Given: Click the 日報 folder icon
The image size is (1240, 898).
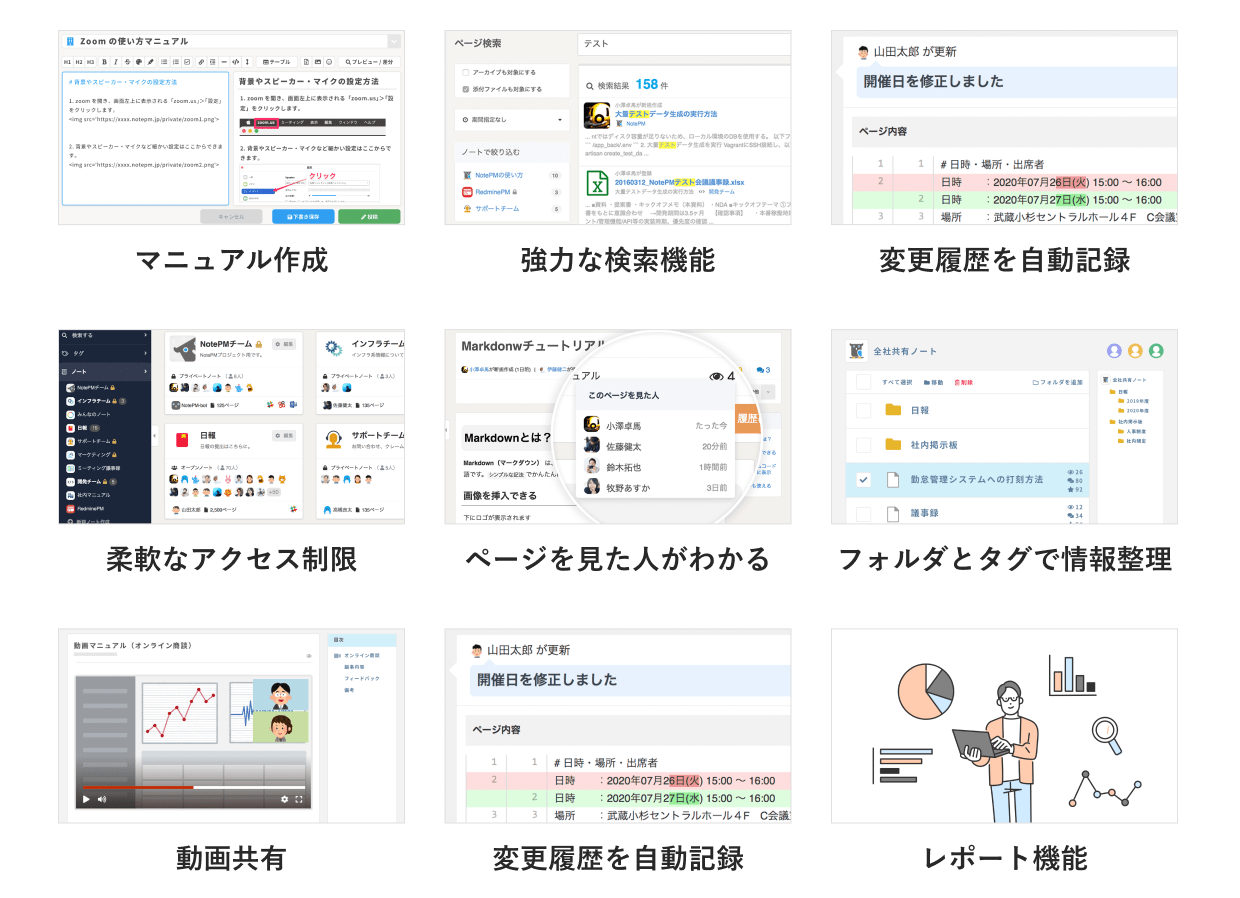Looking at the screenshot, I should (x=893, y=410).
